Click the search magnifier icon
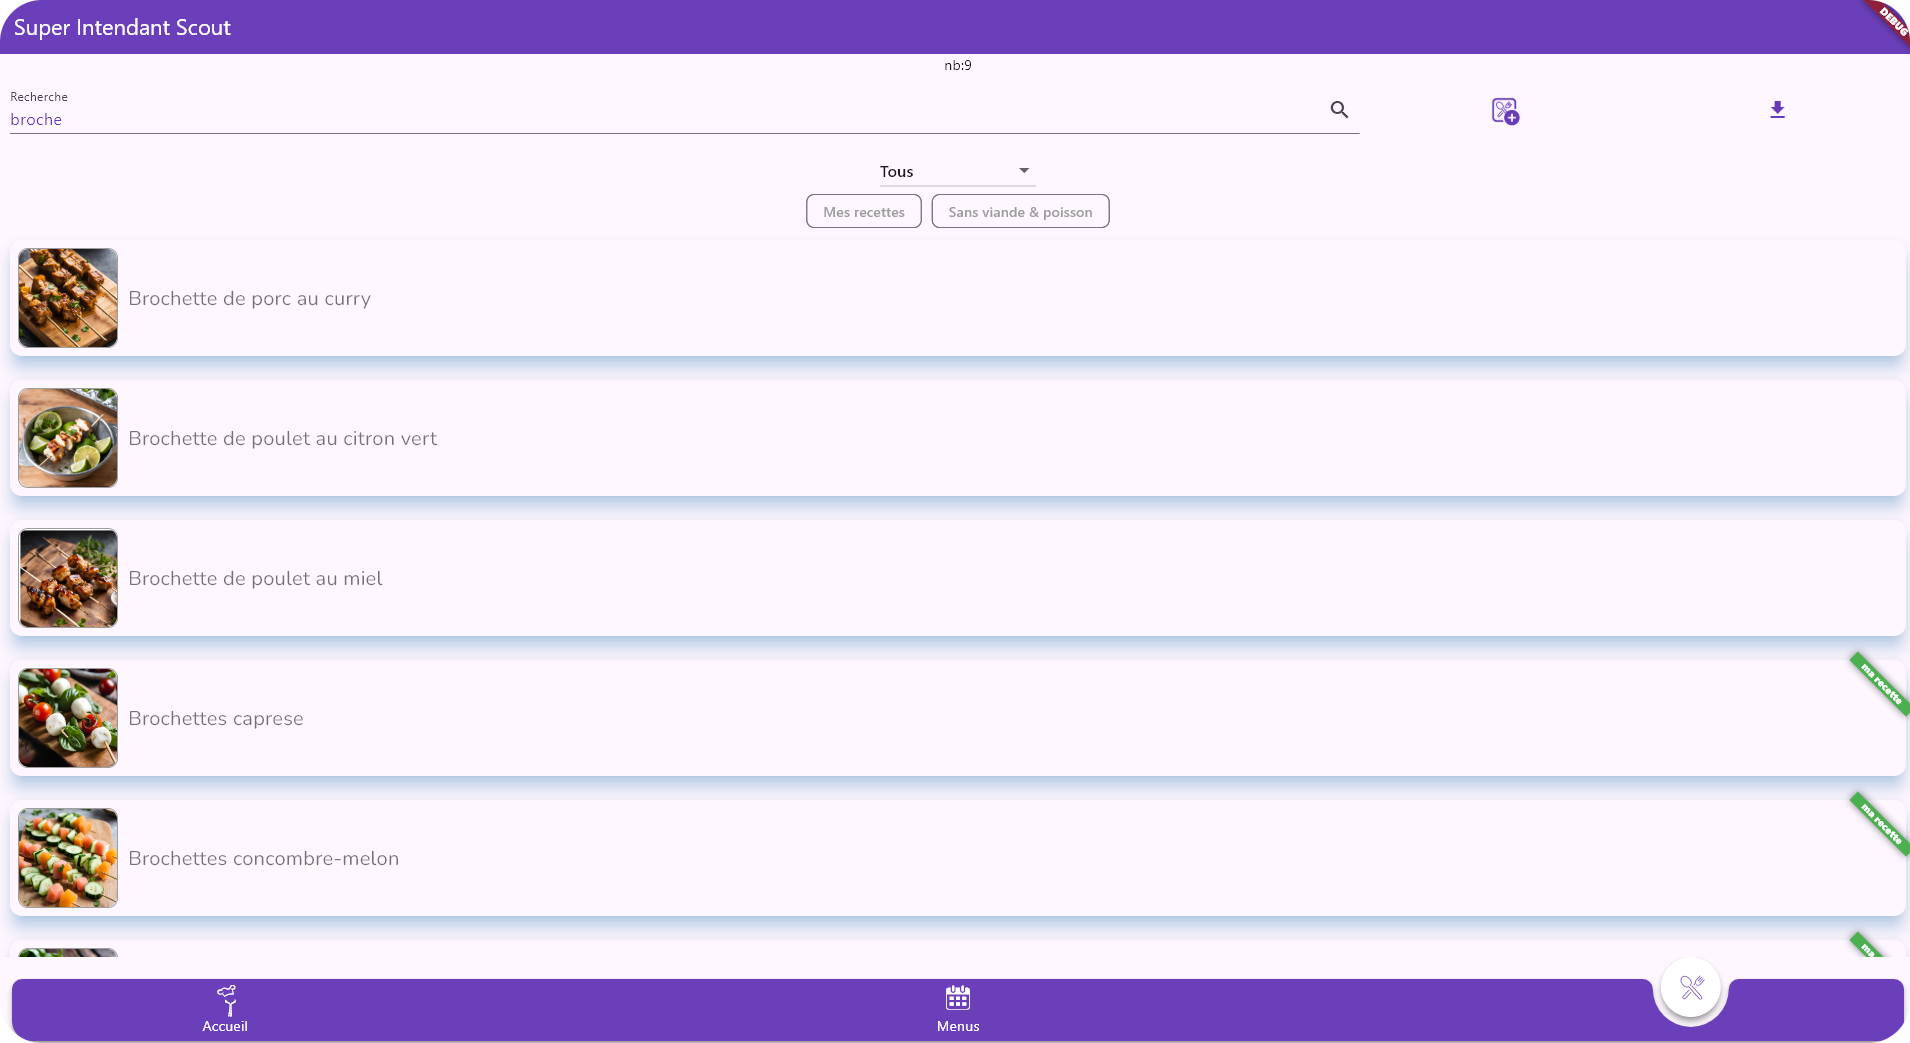1910x1043 pixels. pyautogui.click(x=1339, y=110)
